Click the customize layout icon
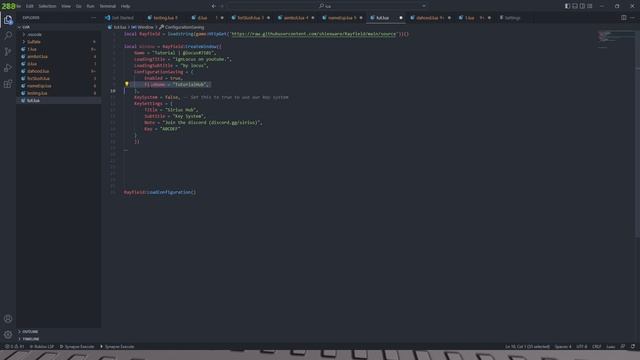 589,6
